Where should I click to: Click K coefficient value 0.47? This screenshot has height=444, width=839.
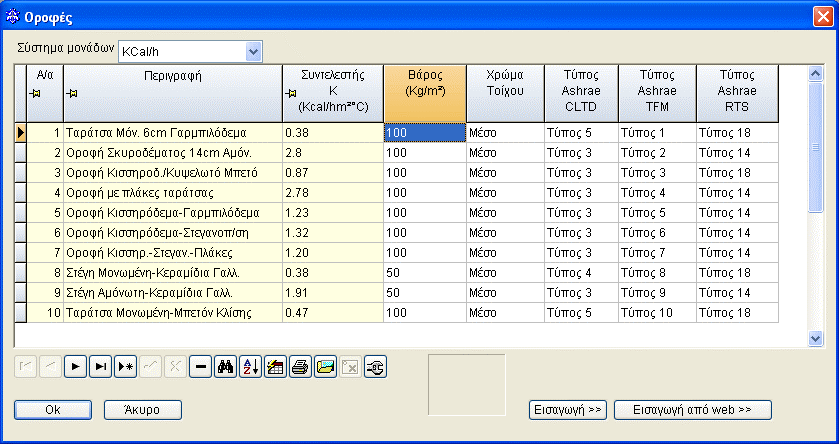pos(333,312)
